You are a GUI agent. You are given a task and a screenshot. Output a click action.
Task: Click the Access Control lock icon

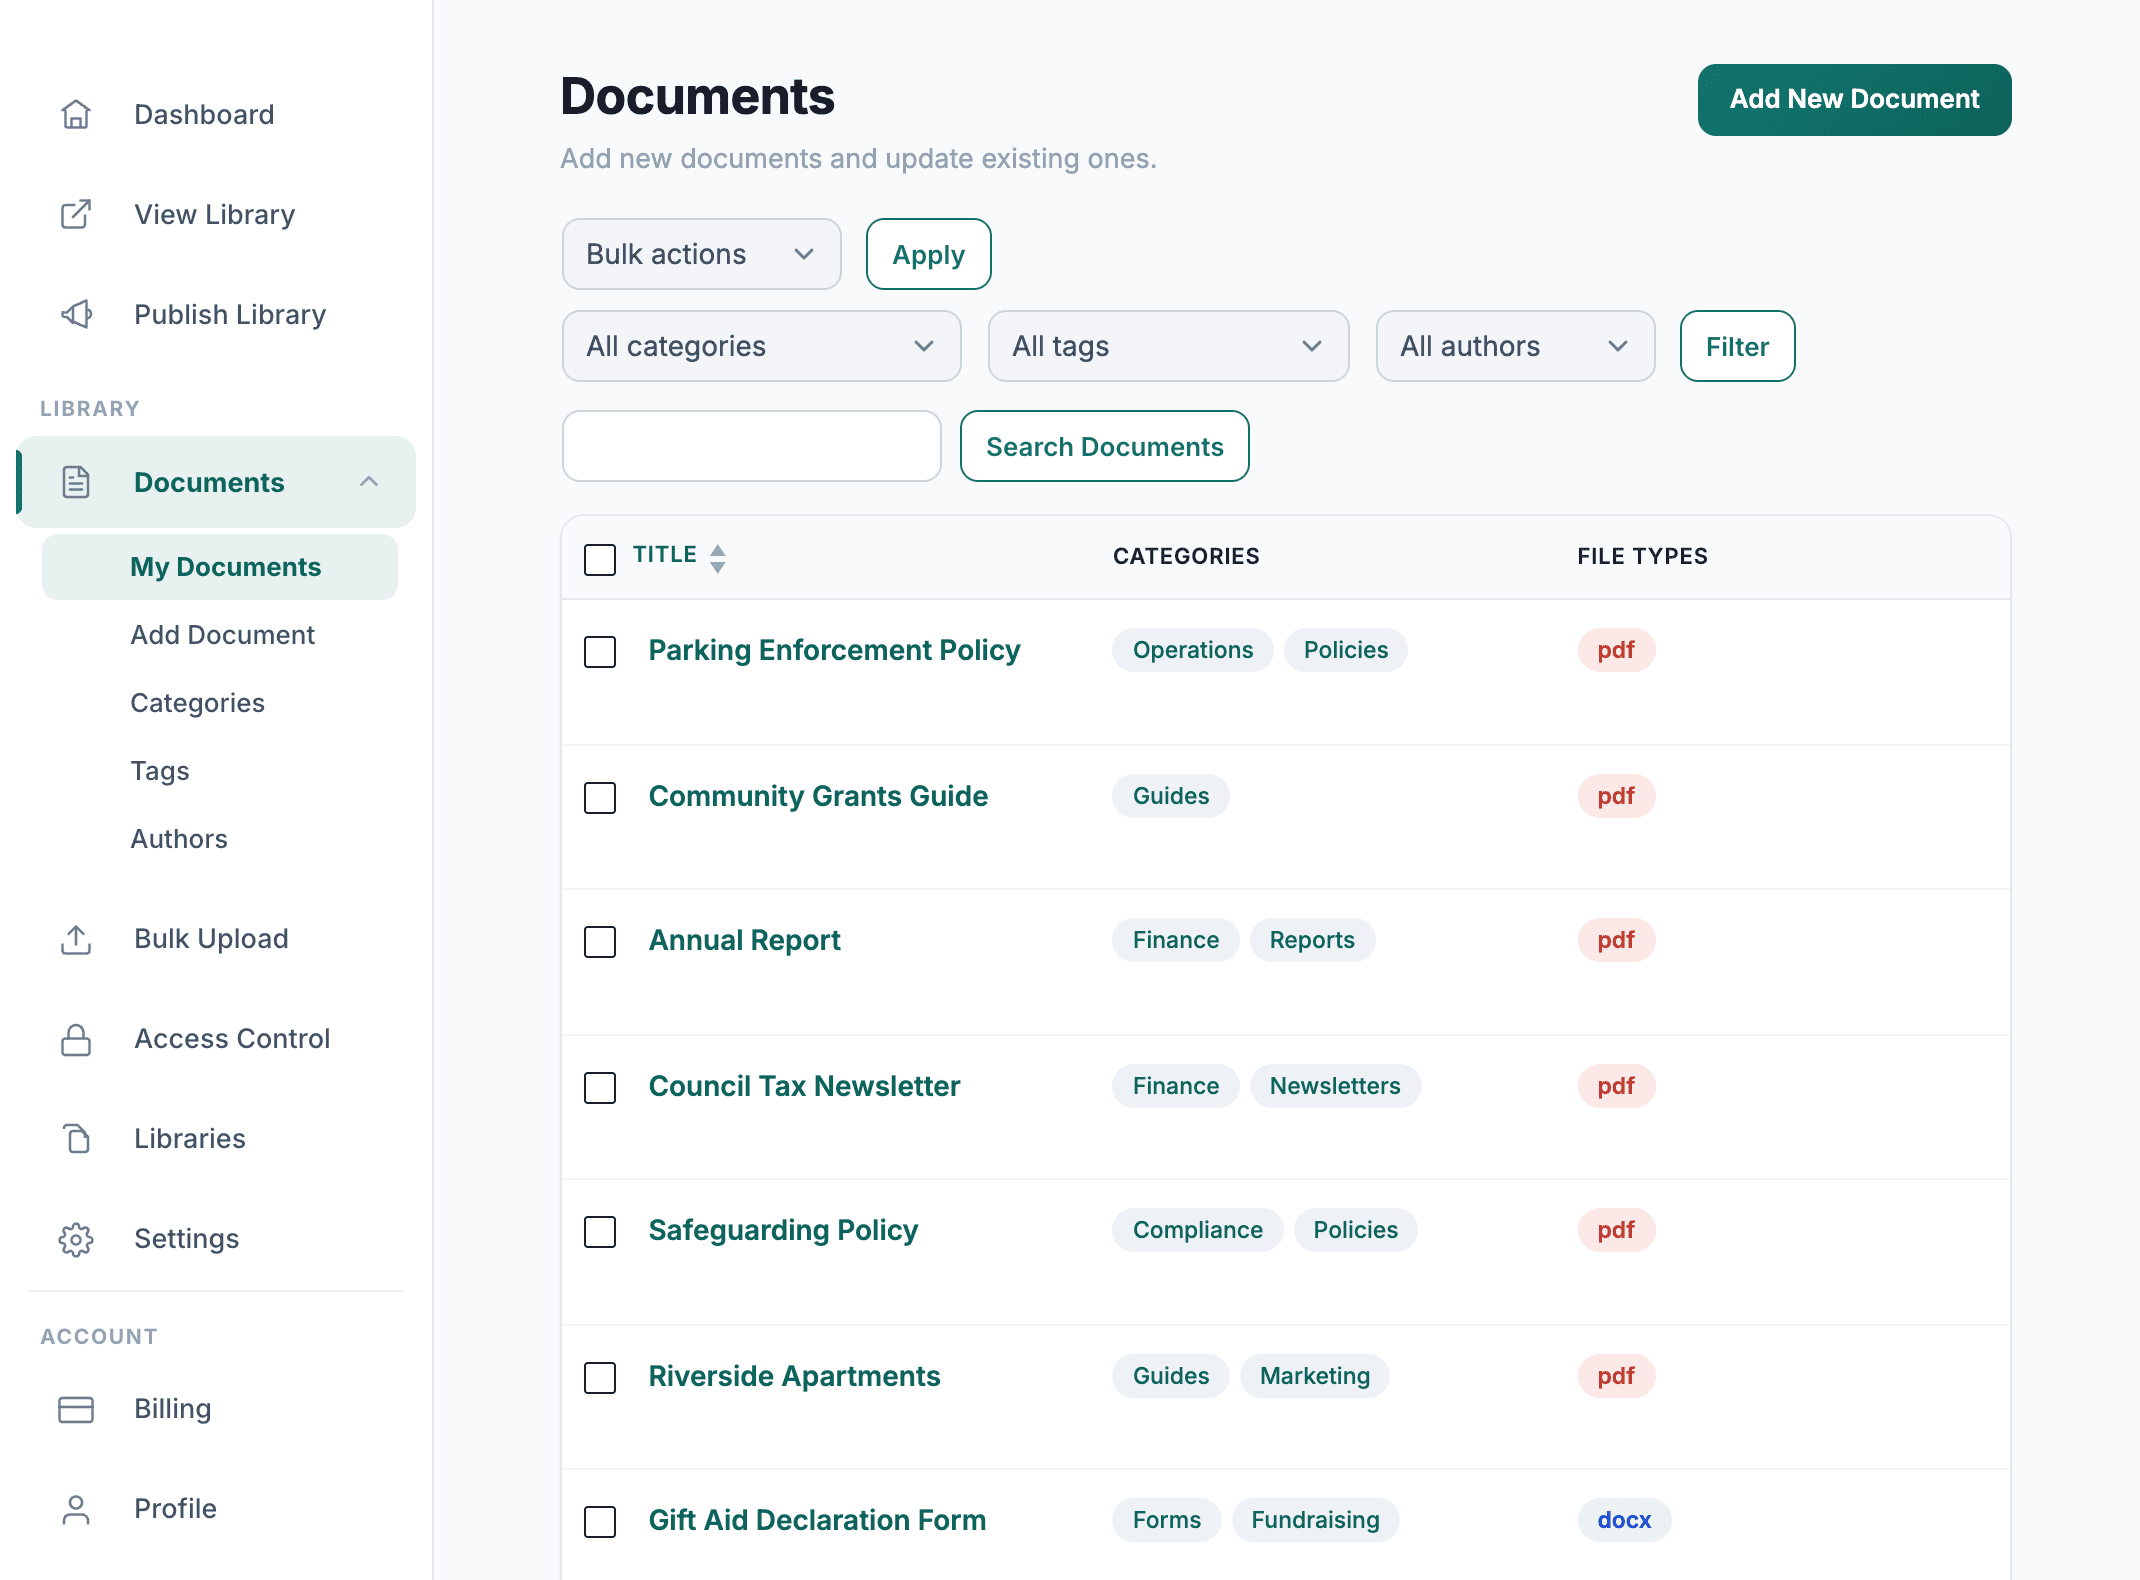(x=76, y=1038)
